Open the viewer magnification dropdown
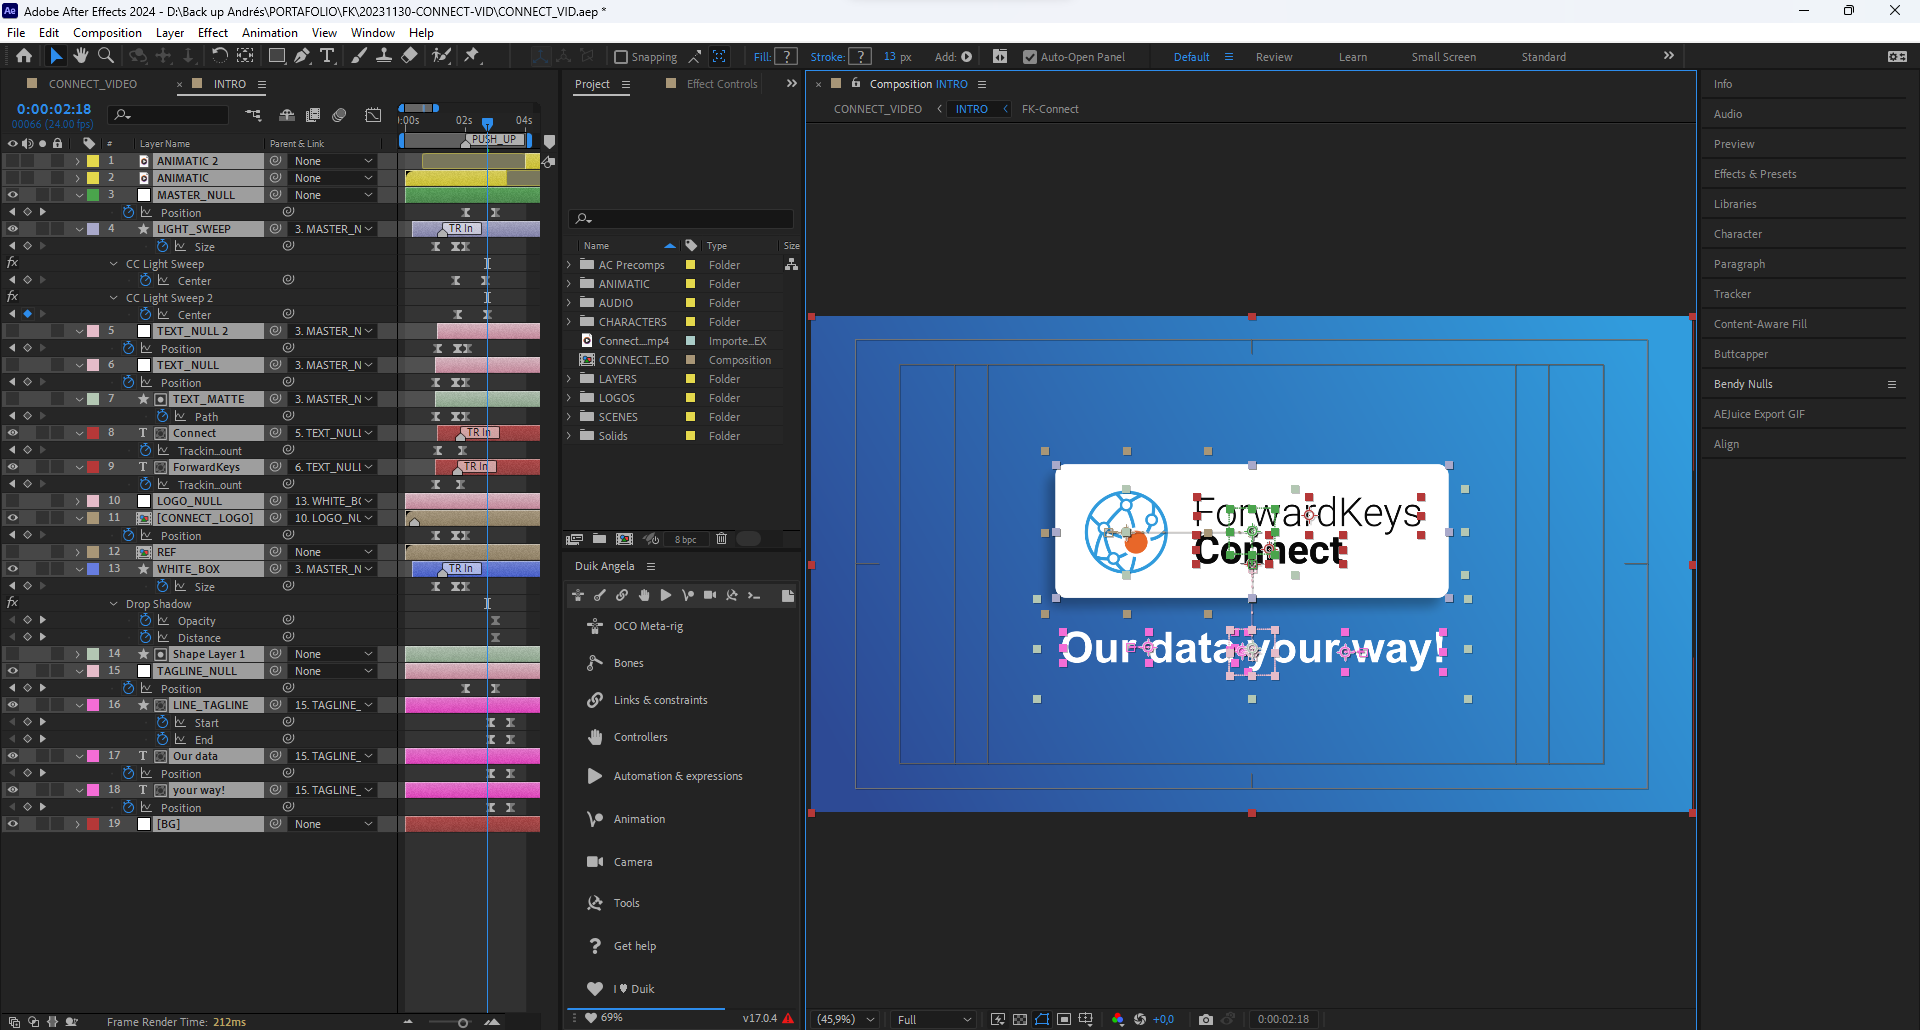 pyautogui.click(x=846, y=1019)
